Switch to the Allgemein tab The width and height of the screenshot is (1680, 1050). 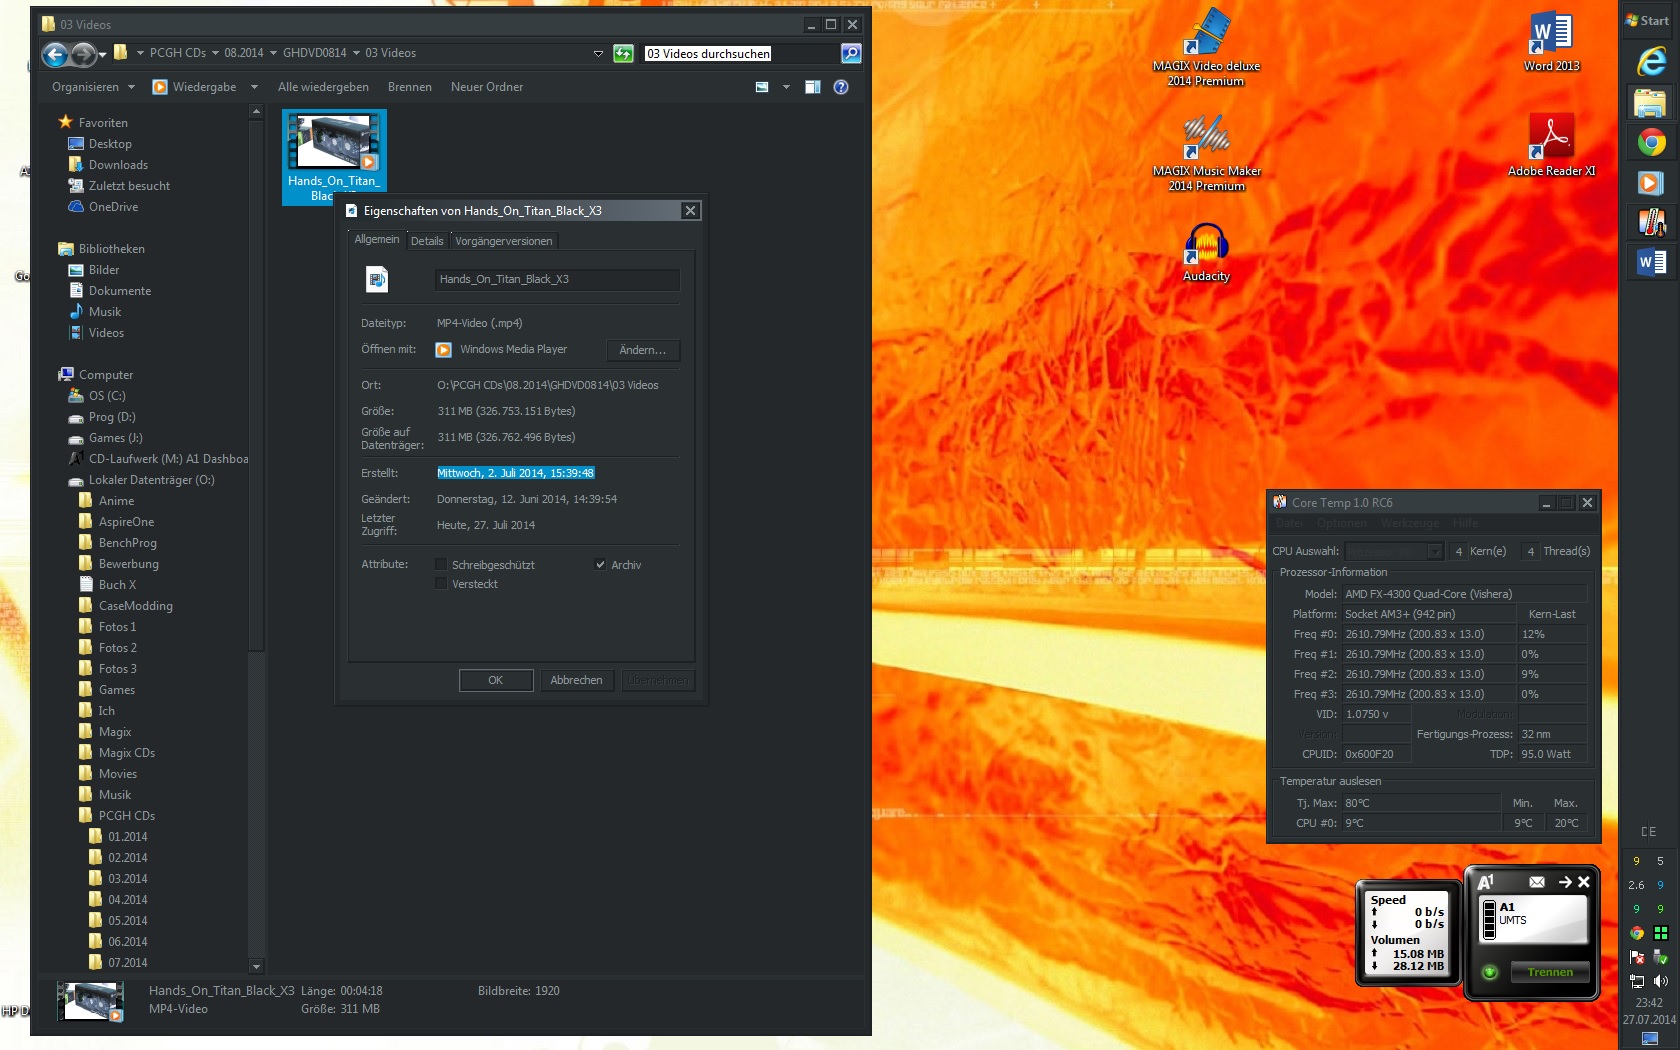(377, 240)
